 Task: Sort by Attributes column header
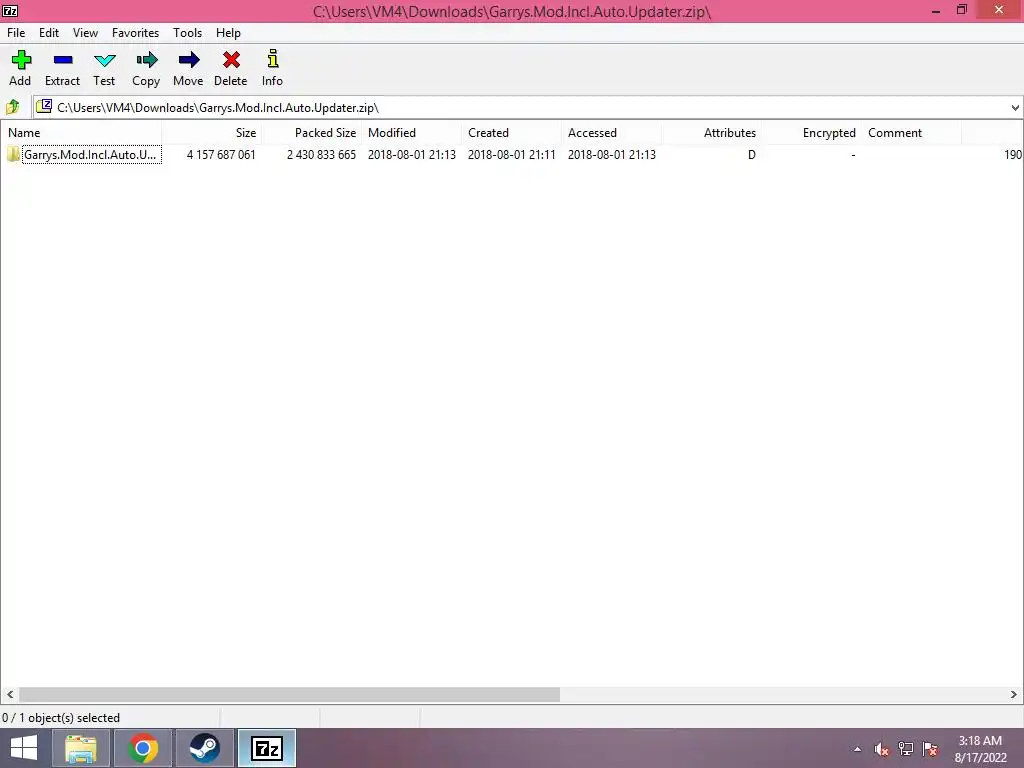711,133
